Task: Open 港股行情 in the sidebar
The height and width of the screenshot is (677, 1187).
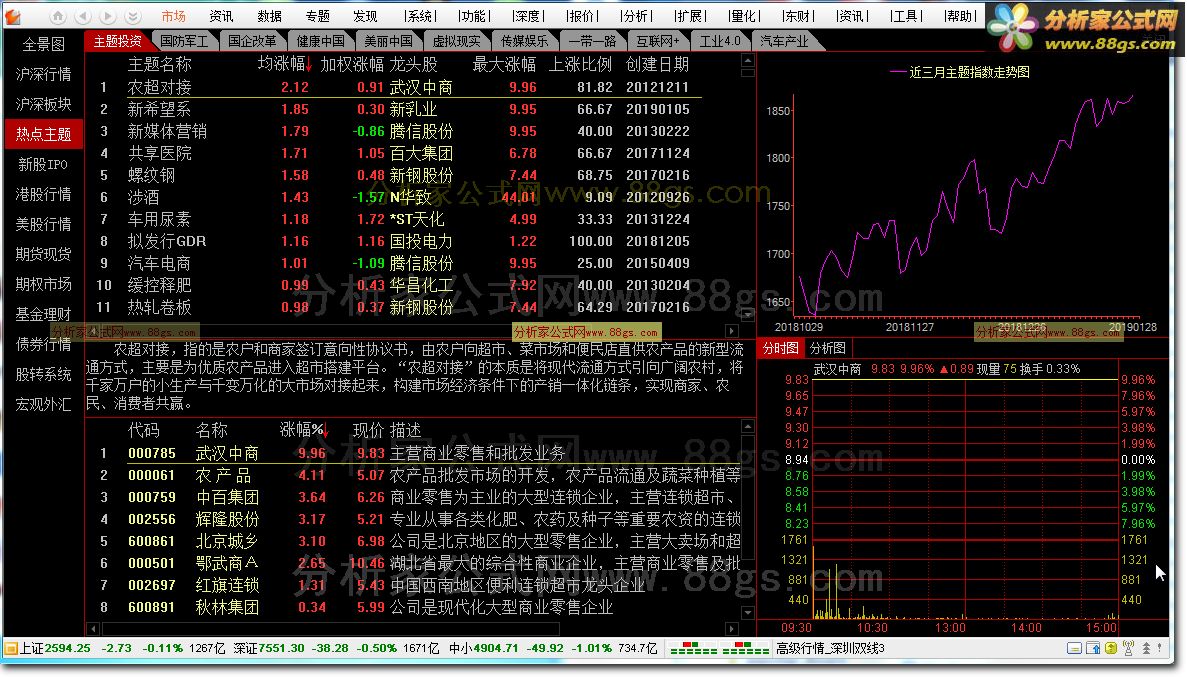Action: 43,194
